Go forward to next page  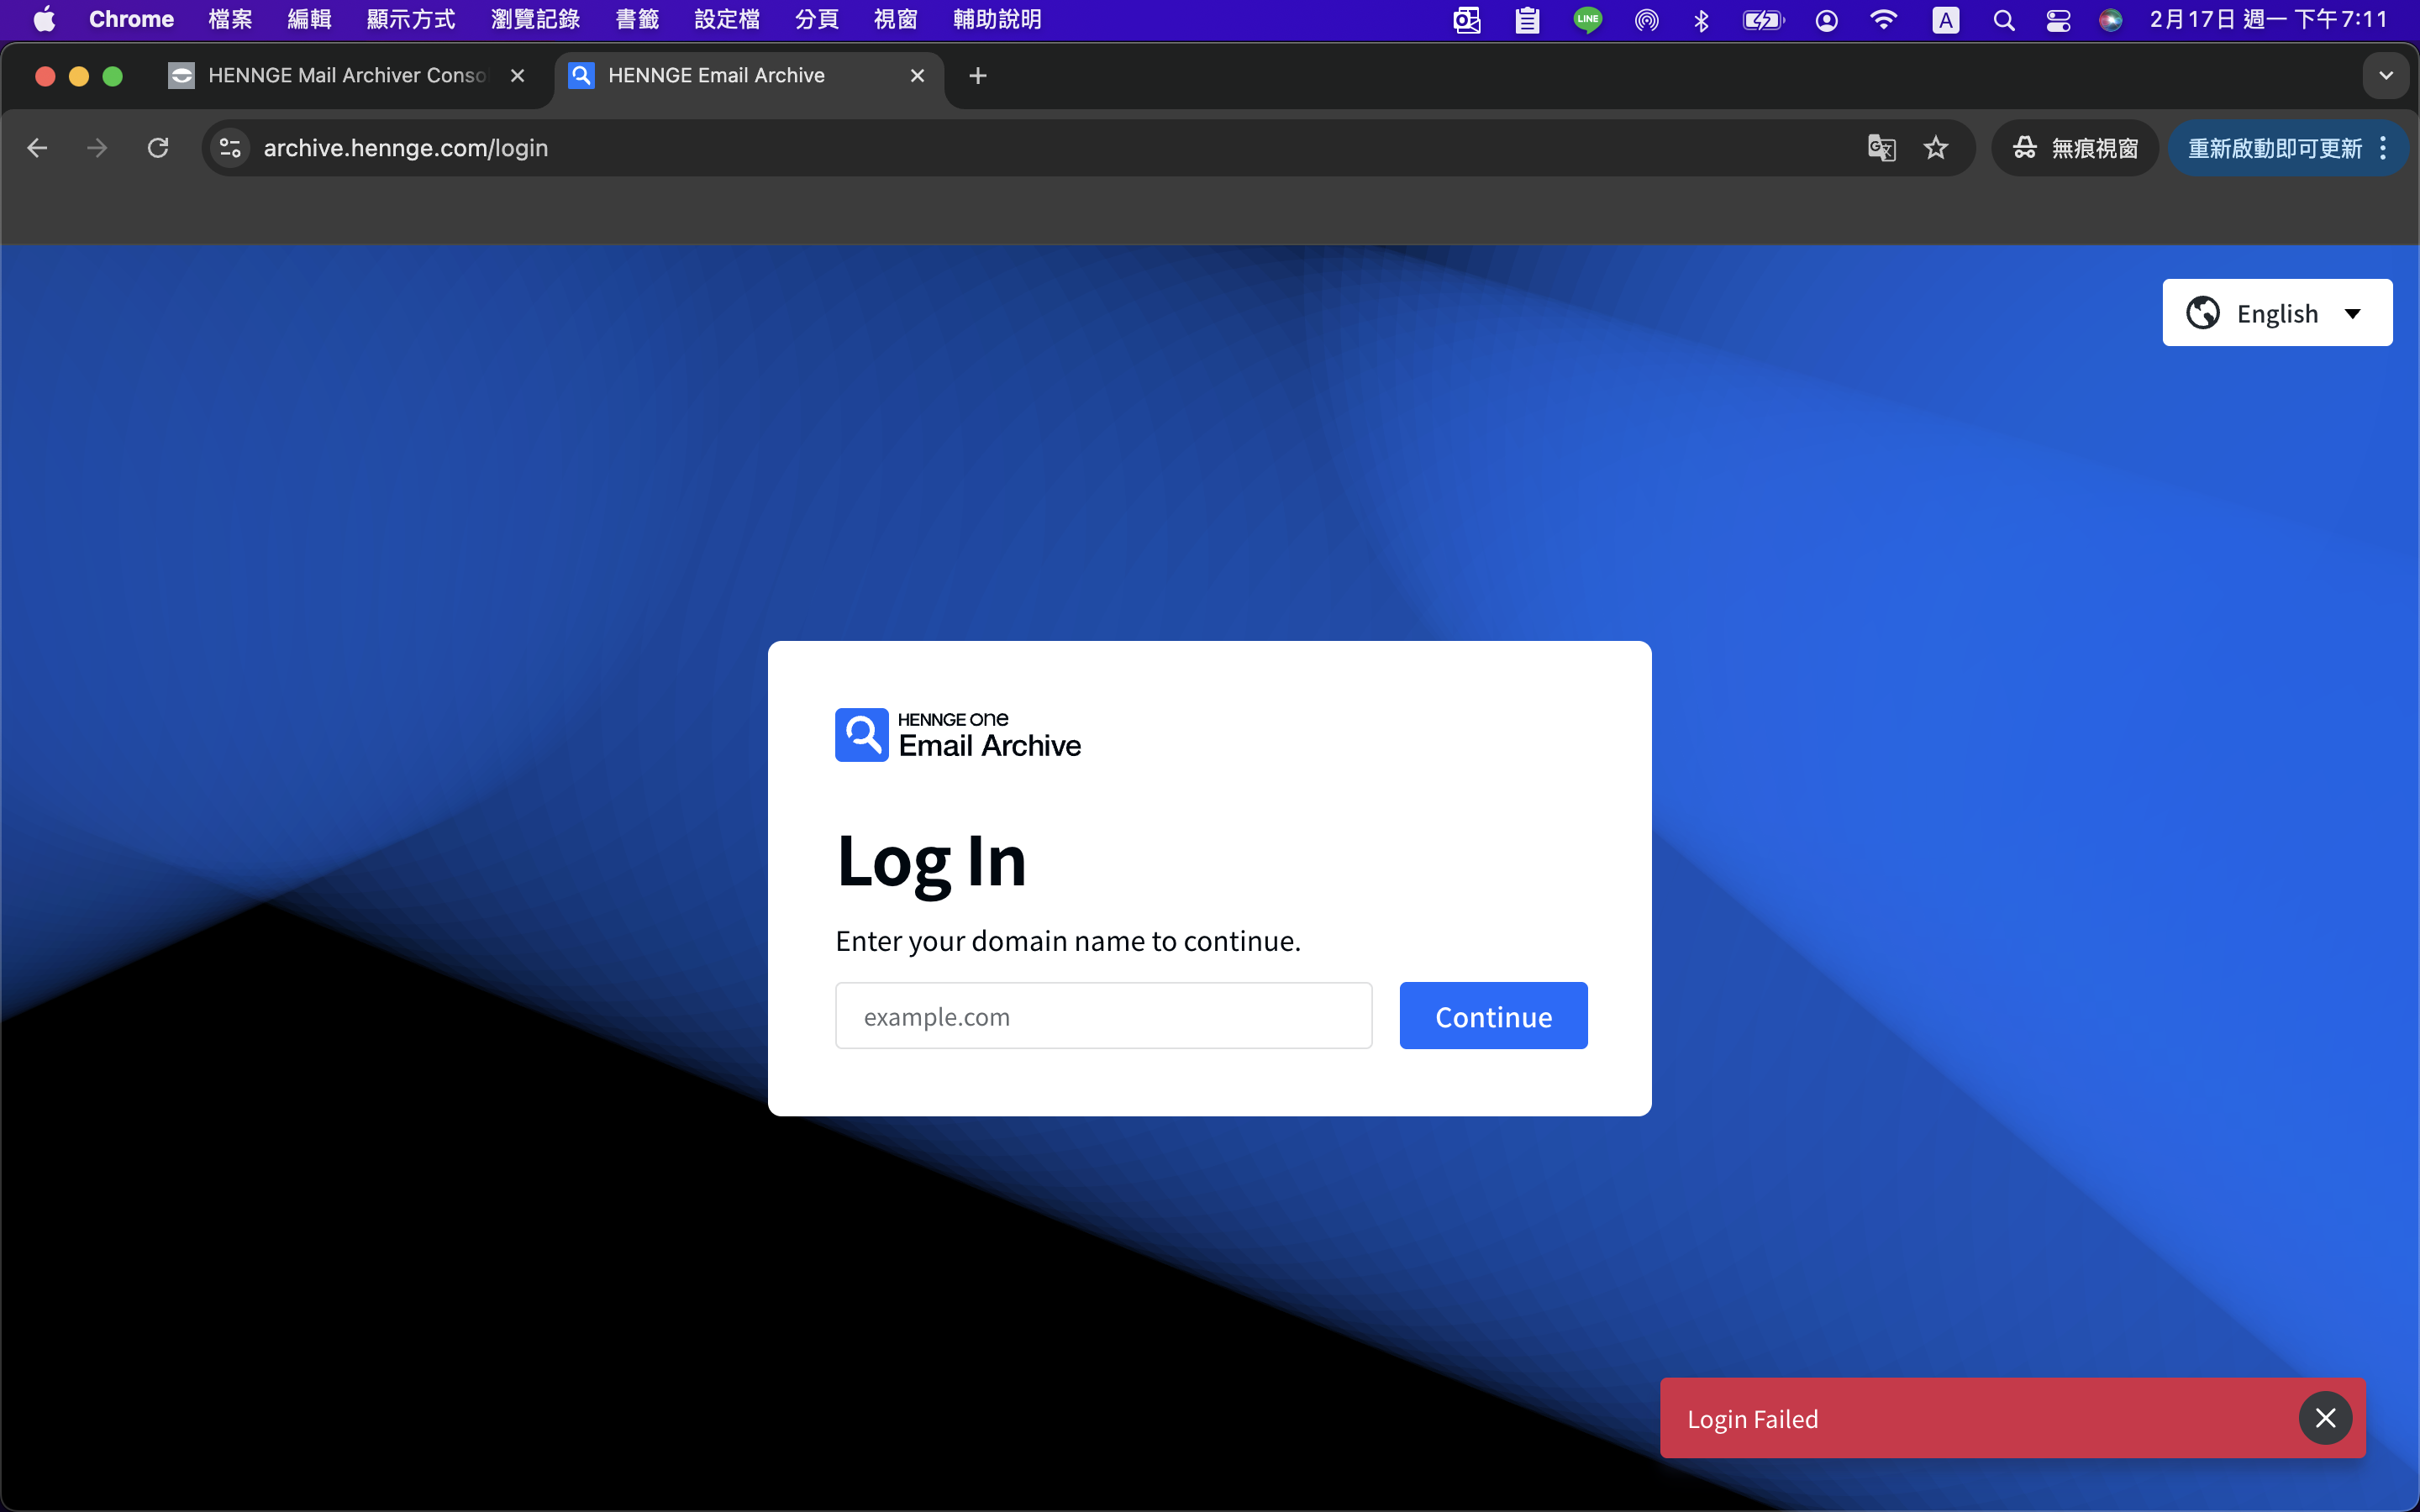(x=97, y=148)
